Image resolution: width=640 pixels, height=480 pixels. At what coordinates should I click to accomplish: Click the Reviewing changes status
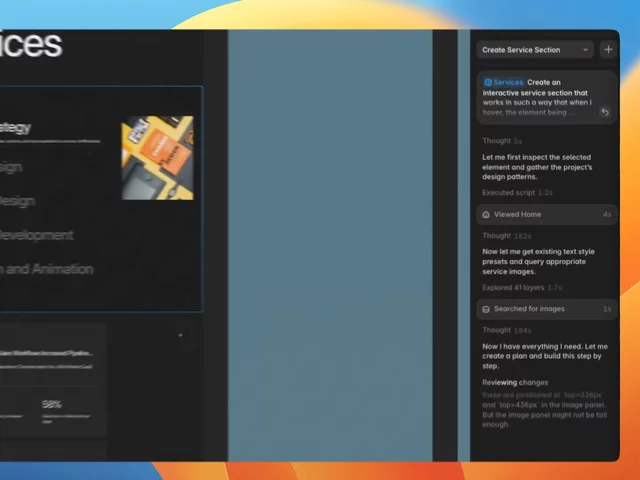[515, 382]
